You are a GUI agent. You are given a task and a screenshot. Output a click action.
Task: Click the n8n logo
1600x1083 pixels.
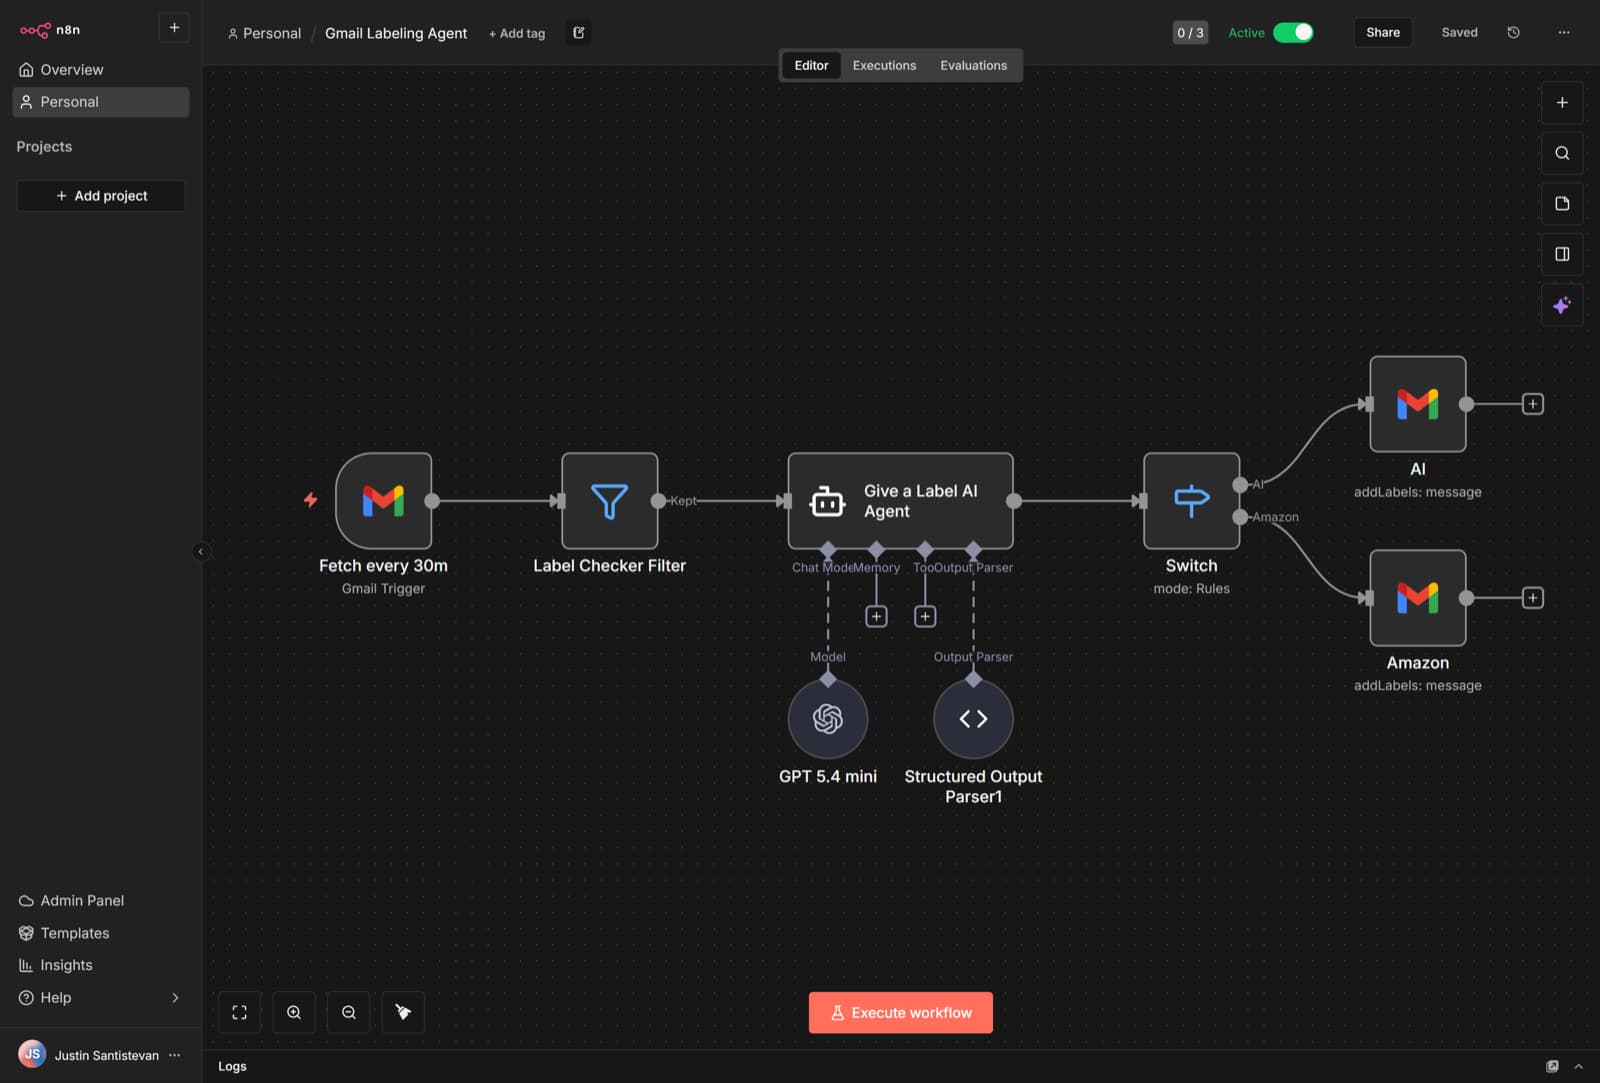(x=49, y=30)
